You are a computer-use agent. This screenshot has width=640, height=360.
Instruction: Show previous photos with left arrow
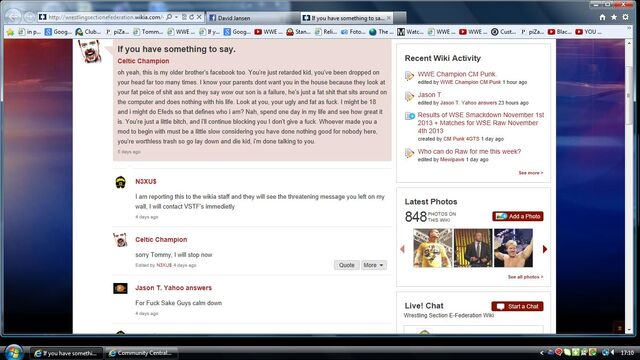[402, 249]
